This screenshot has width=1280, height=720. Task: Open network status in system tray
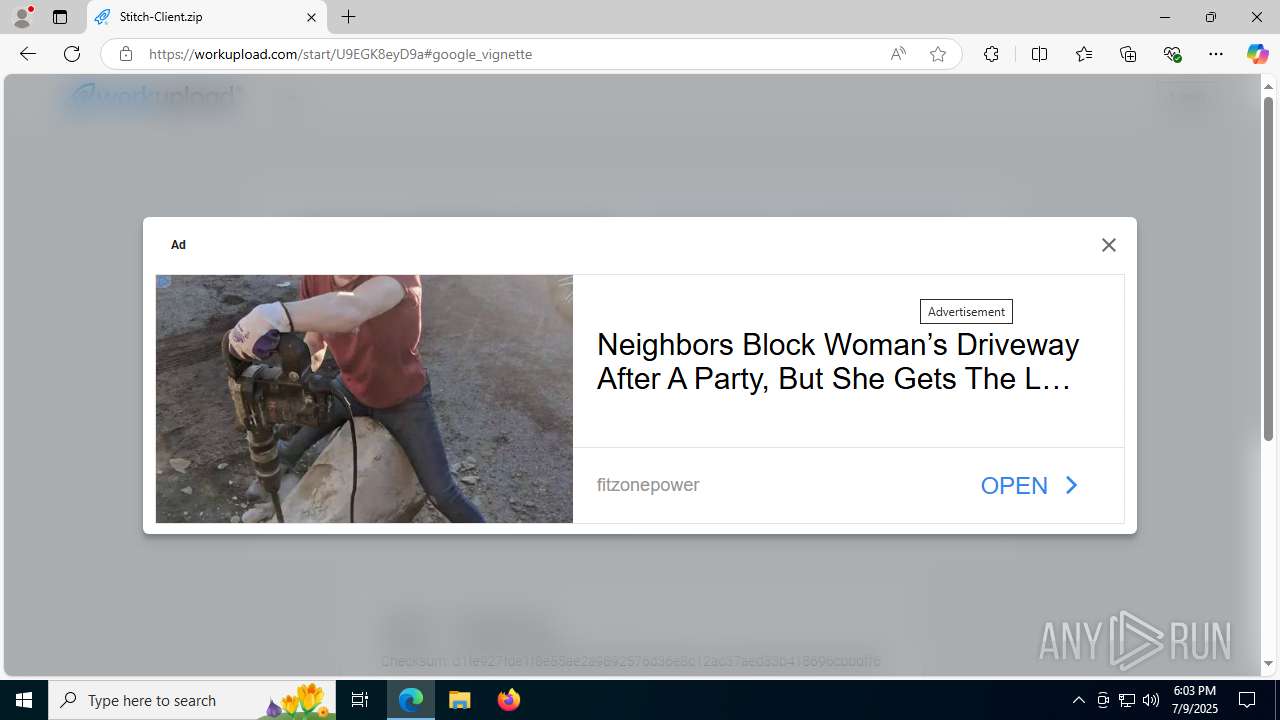[x=1127, y=700]
